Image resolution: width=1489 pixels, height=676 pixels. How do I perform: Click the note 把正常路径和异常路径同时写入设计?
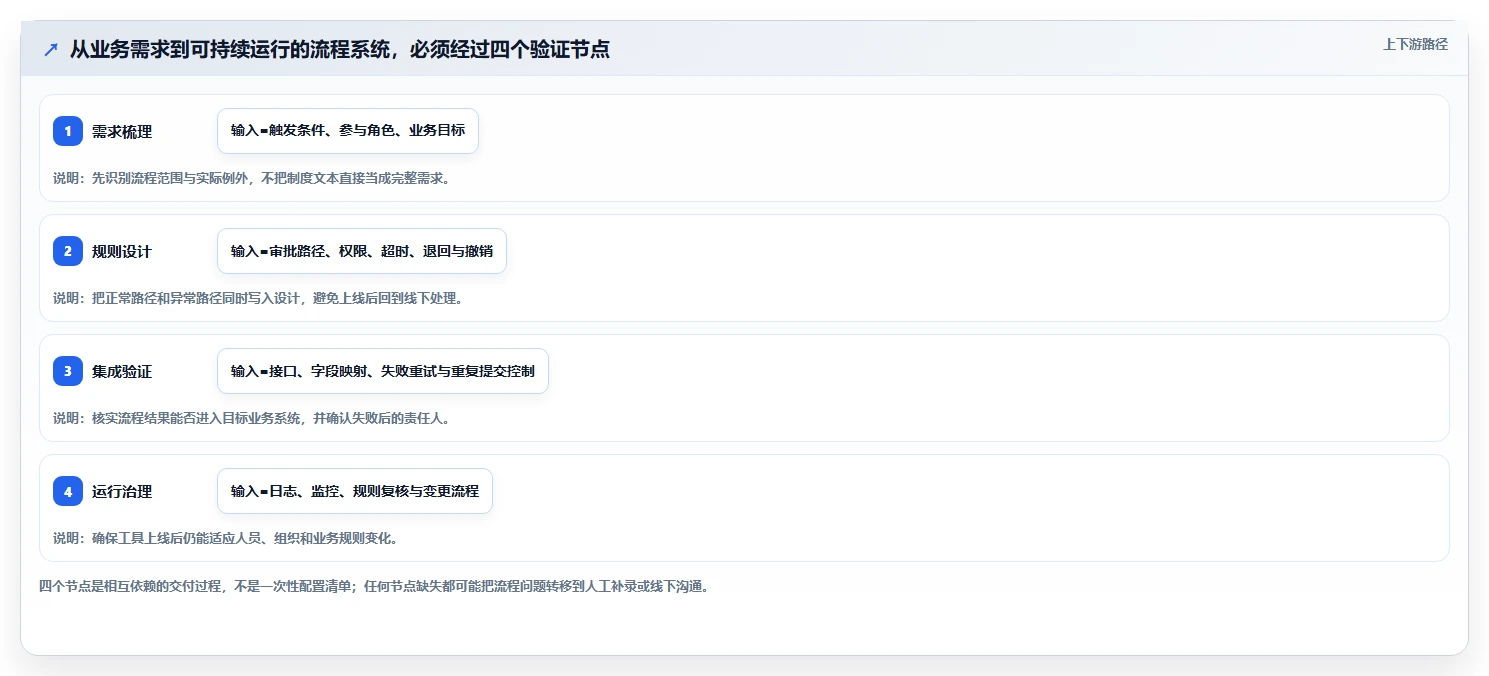coord(258,298)
